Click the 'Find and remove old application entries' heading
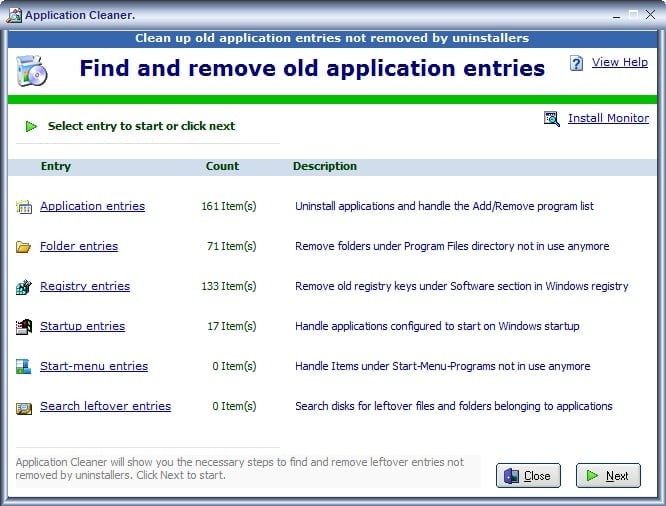The image size is (666, 506). [312, 68]
